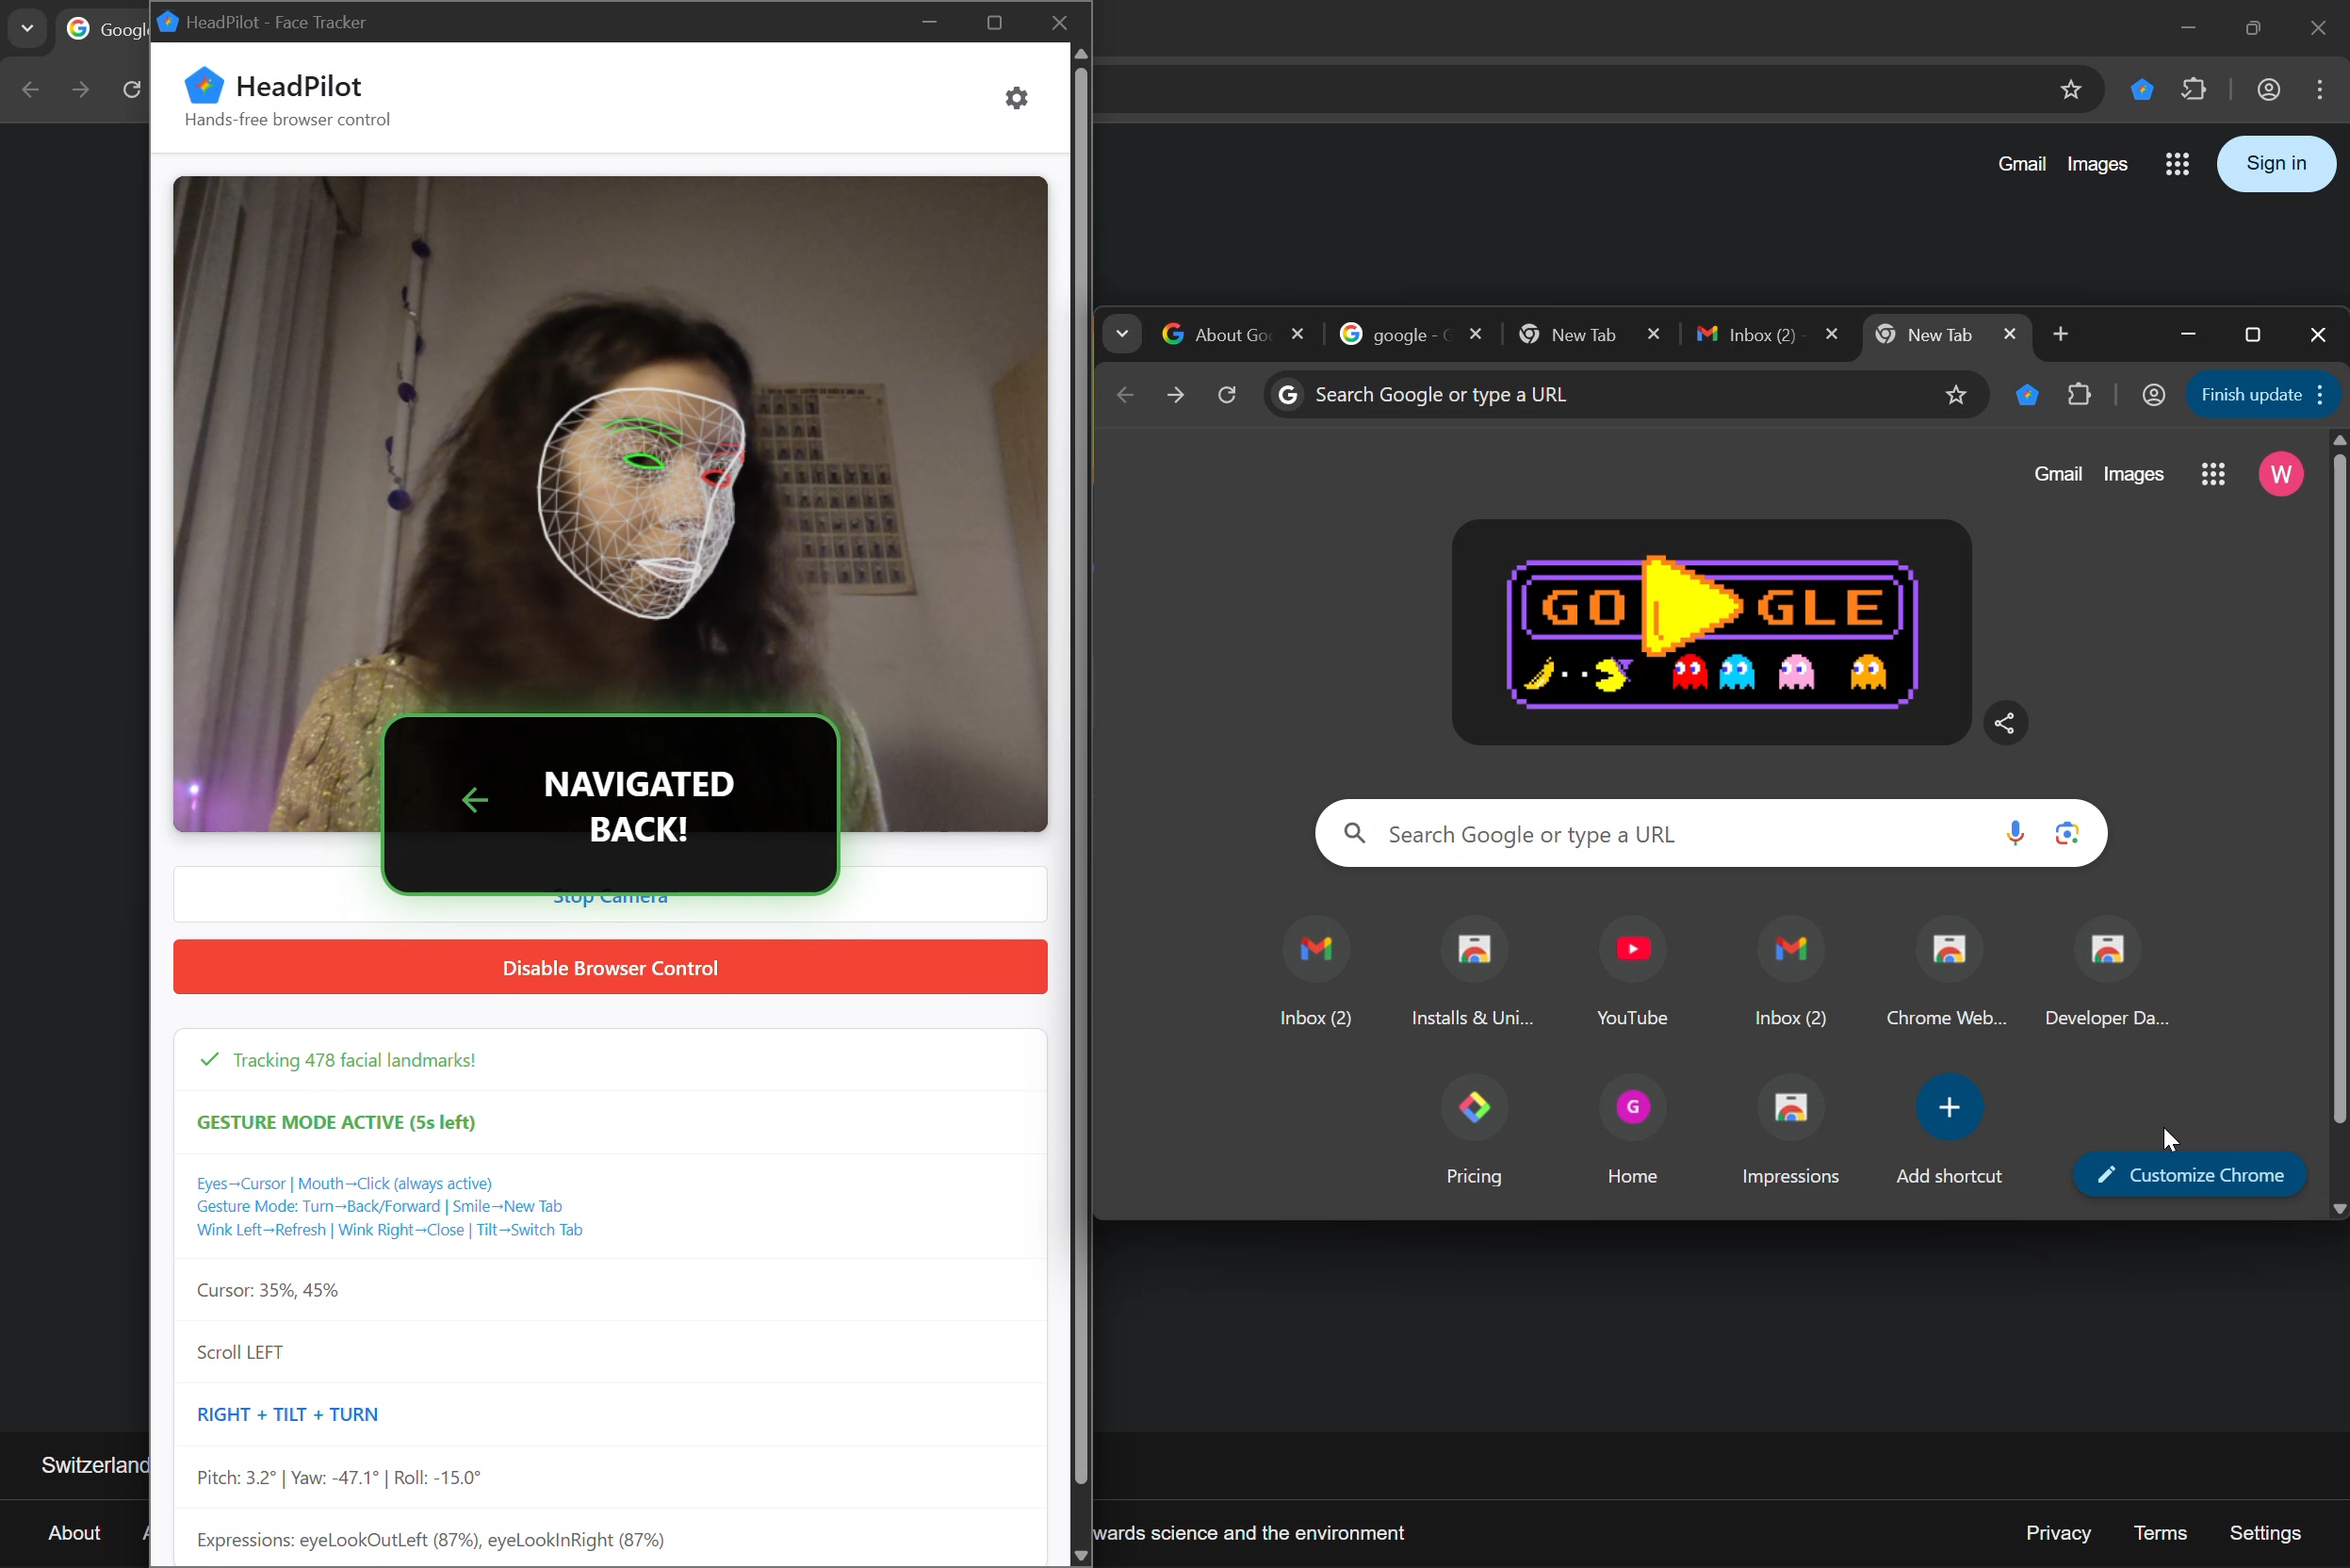2350x1568 pixels.
Task: Open the Extensions puzzle icon menu
Action: tap(2080, 395)
